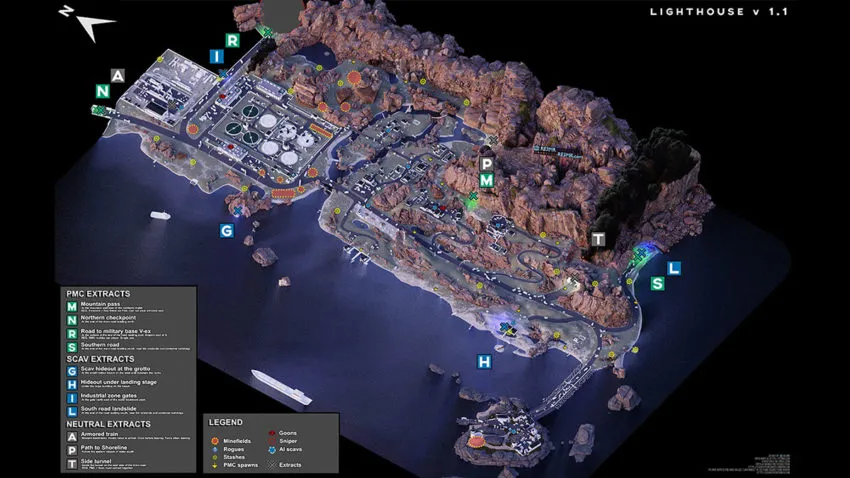Viewport: 850px width, 478px height.
Task: Click the "Mountain pass" label
Action: (100, 304)
